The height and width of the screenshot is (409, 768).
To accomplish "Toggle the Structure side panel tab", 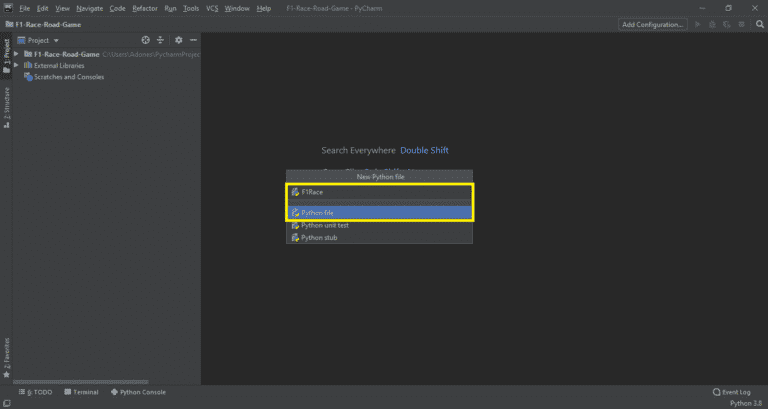I will click(x=6, y=103).
